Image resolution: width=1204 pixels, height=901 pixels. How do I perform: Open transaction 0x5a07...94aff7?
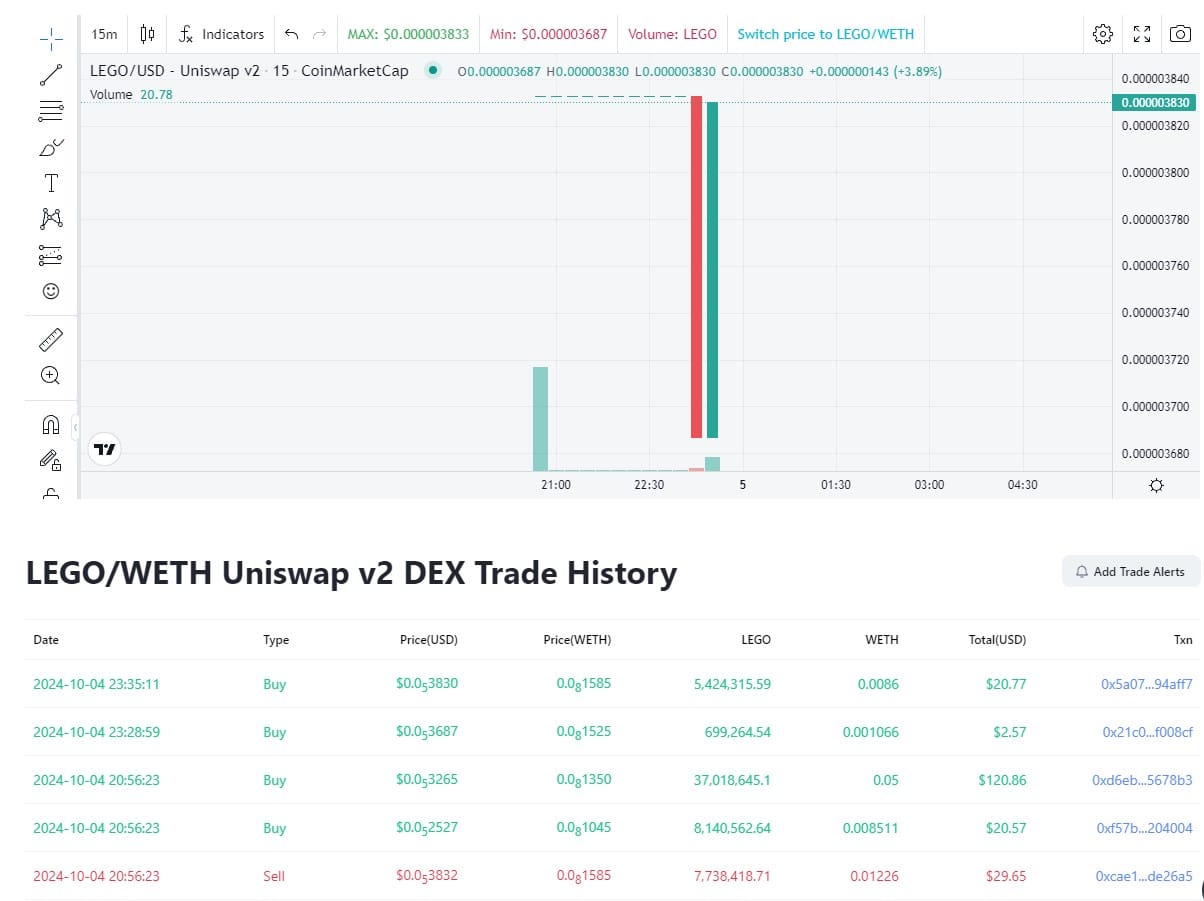coord(1147,685)
